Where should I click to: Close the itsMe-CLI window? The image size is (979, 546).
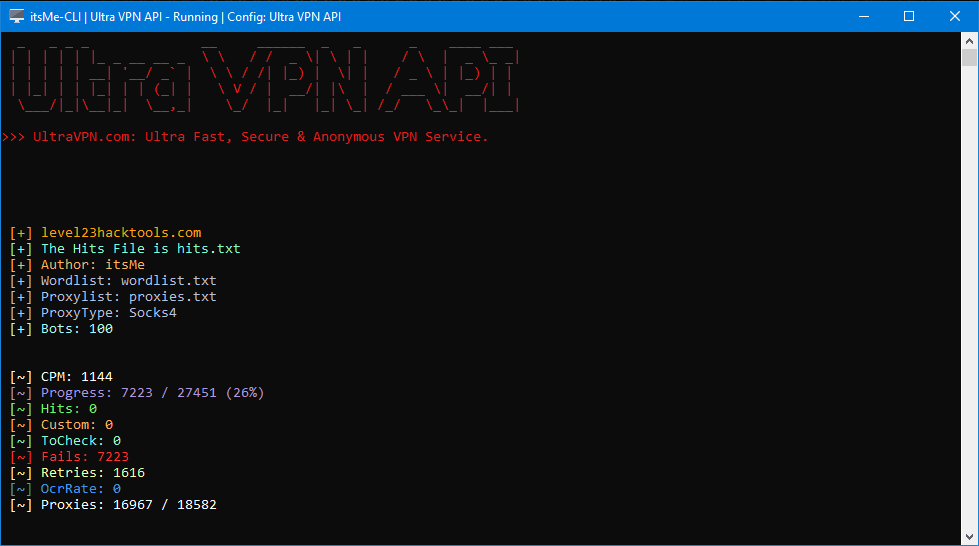[955, 16]
